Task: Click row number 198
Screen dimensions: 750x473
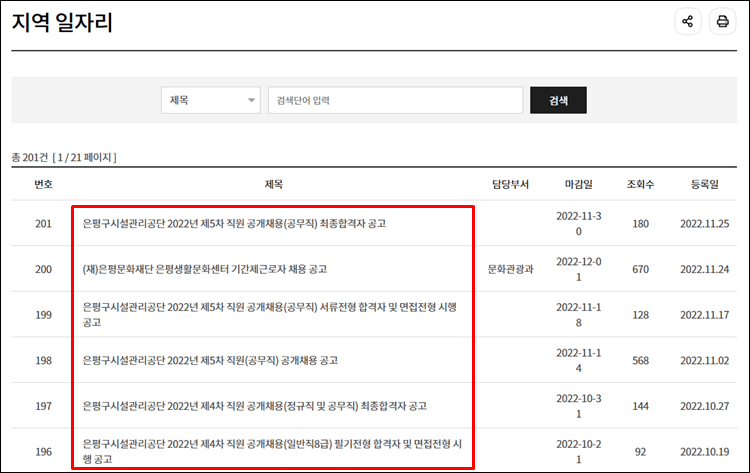Action: (x=43, y=361)
